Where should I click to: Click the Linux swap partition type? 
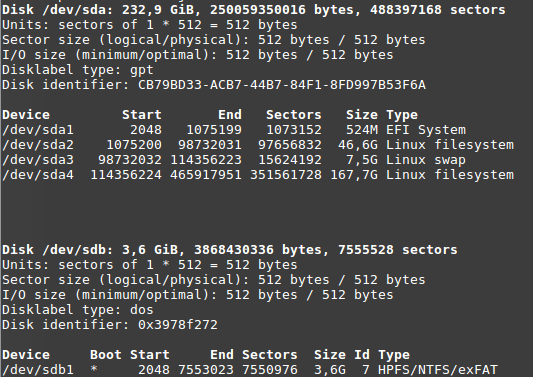(x=426, y=160)
